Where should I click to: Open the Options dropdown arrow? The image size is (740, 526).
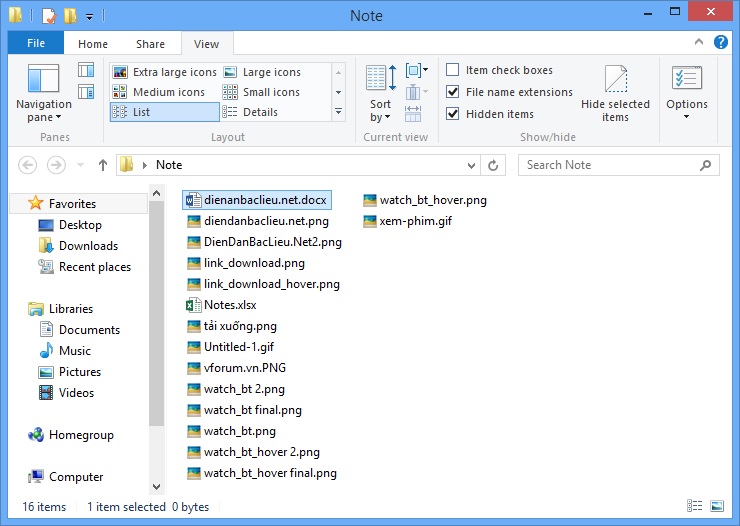click(687, 117)
